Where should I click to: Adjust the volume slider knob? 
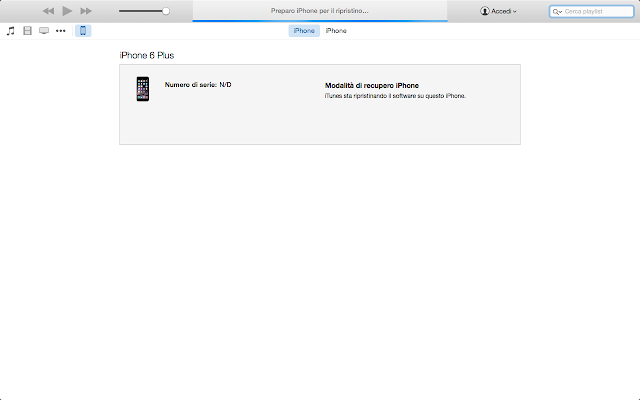pos(166,11)
